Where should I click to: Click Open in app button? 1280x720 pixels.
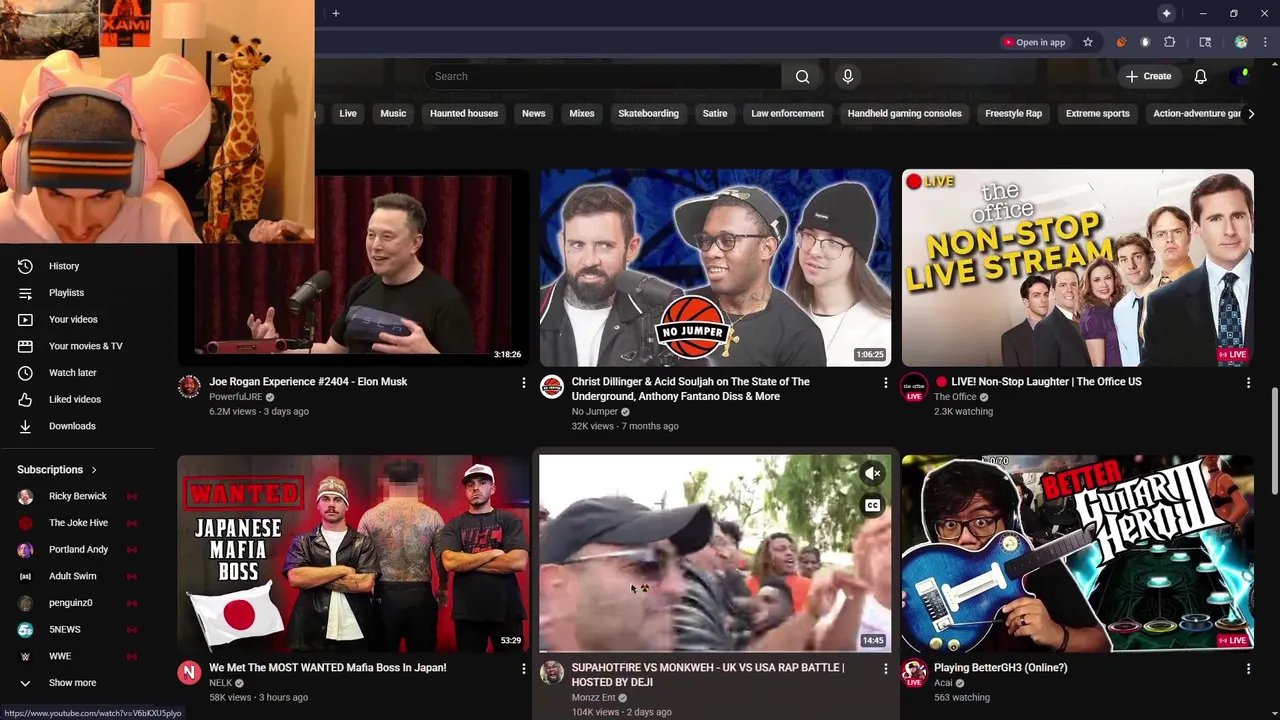pos(1034,42)
